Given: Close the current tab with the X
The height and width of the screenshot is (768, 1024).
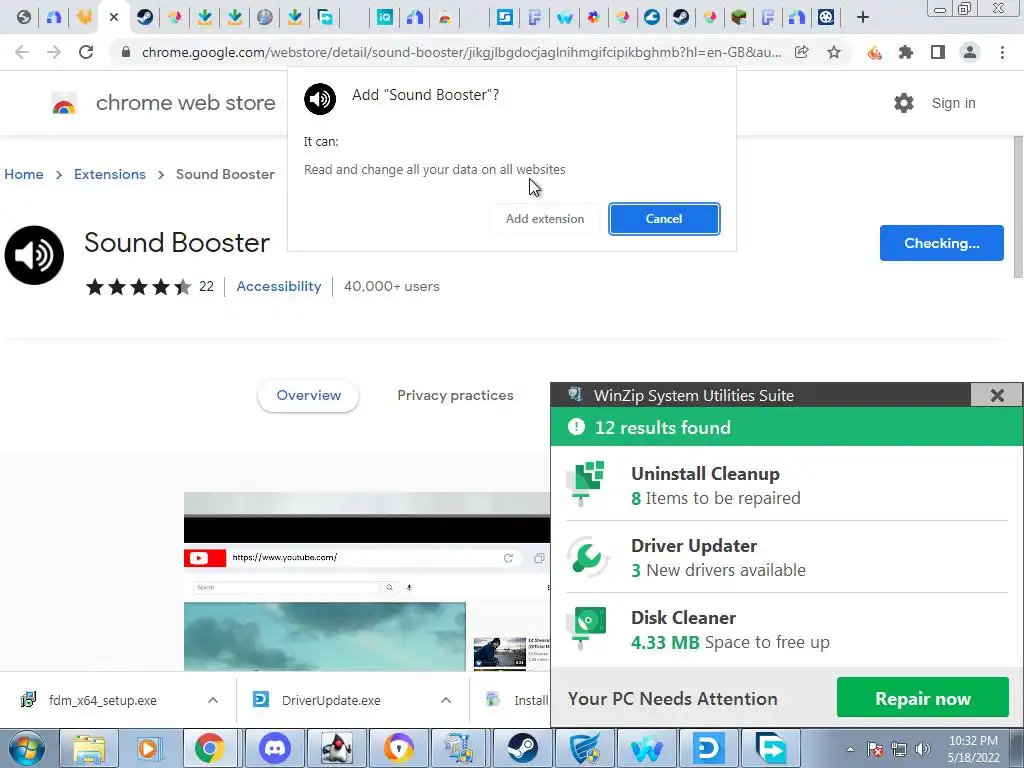Looking at the screenshot, I should 114,17.
